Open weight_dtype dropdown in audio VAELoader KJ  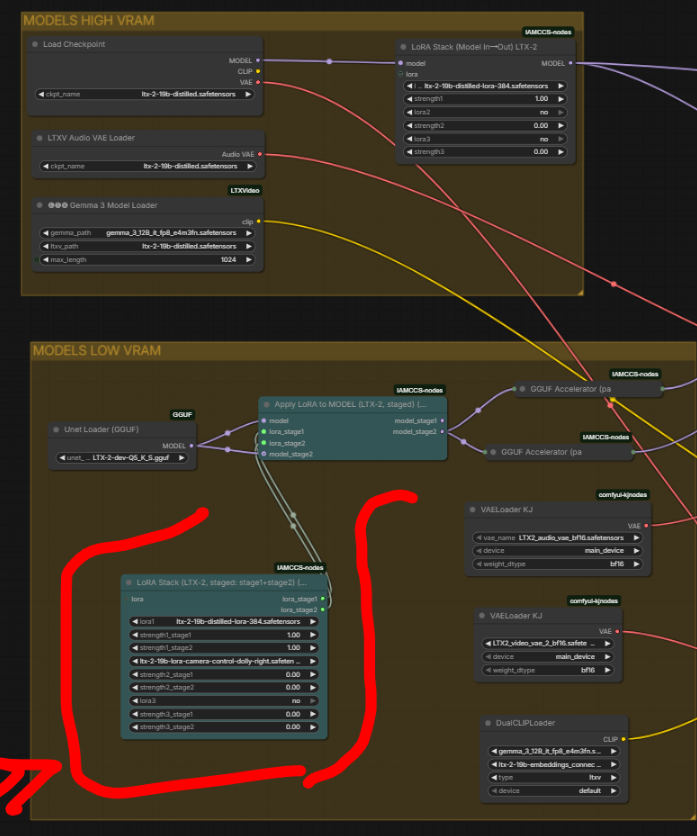[x=559, y=564]
